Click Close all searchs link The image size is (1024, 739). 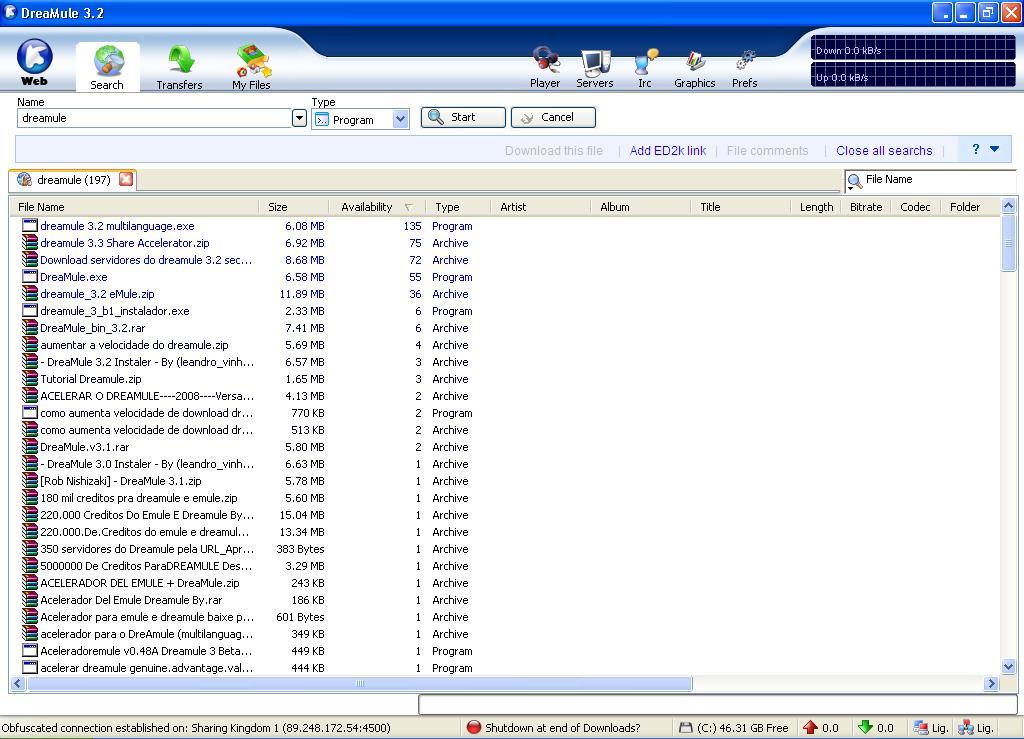click(884, 150)
